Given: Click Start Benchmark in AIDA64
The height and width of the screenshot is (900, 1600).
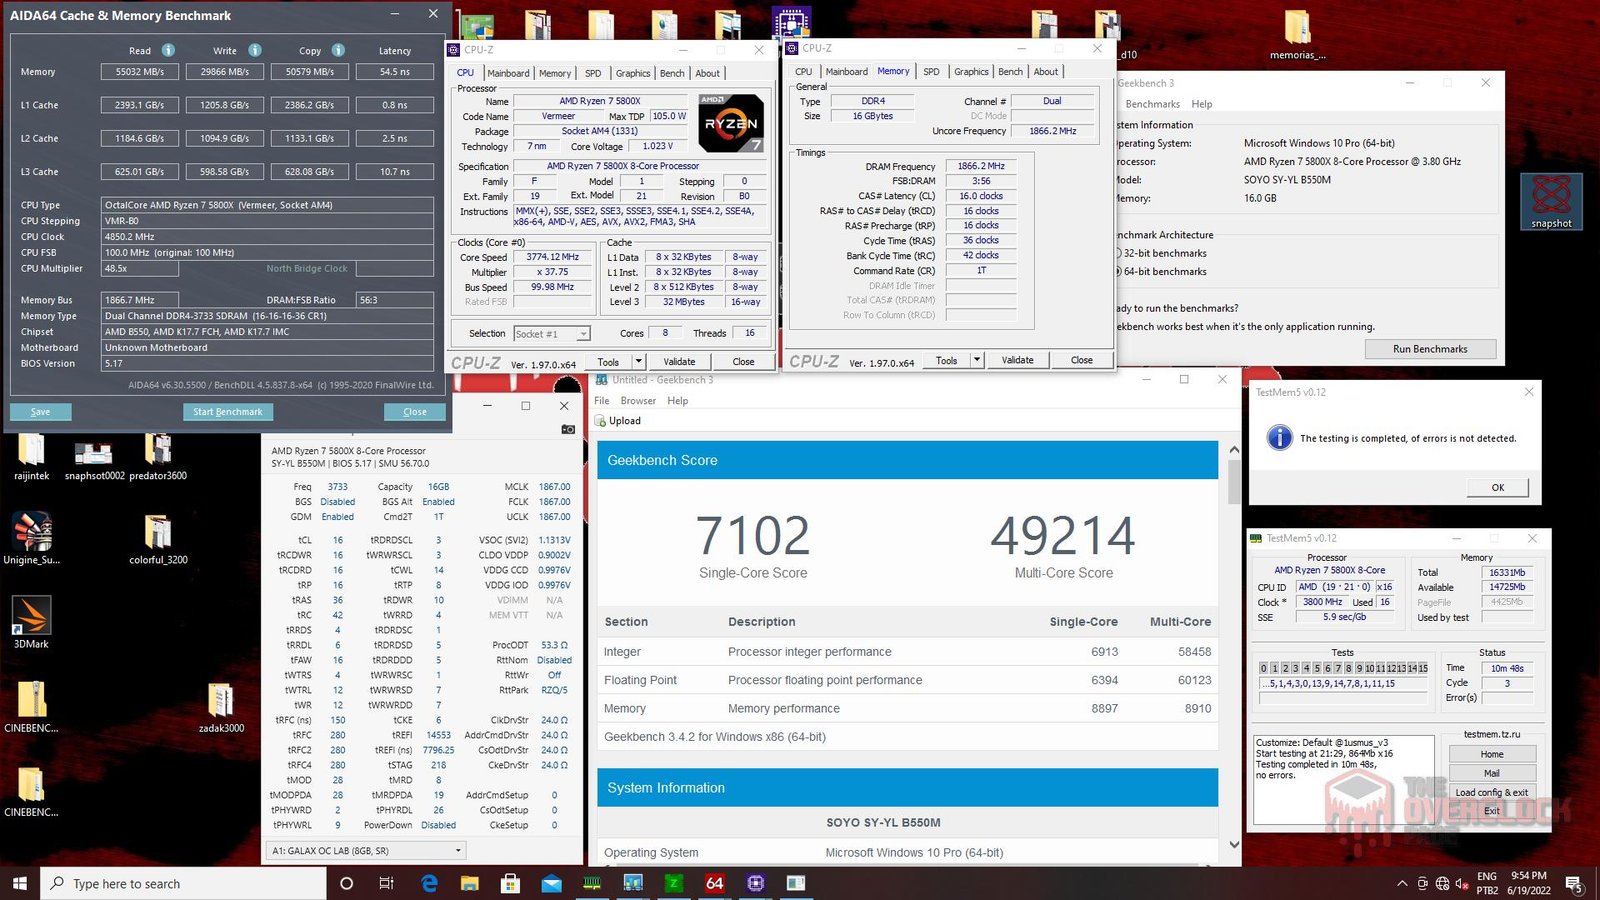Looking at the screenshot, I should [x=227, y=412].
